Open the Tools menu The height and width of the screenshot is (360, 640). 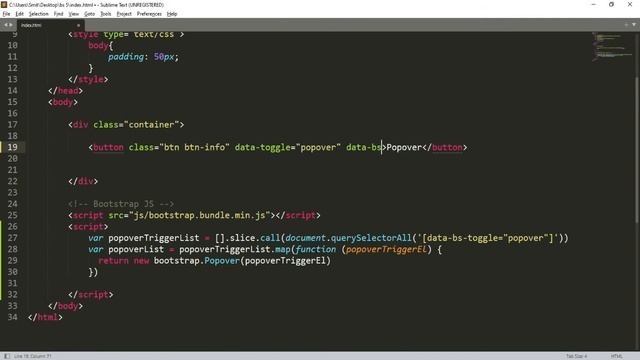point(106,14)
